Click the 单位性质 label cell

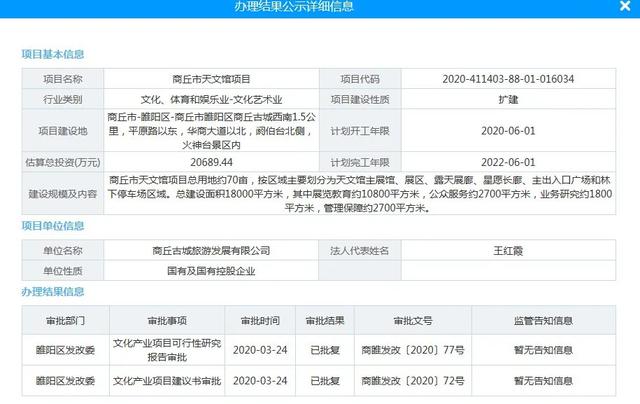pyautogui.click(x=62, y=271)
